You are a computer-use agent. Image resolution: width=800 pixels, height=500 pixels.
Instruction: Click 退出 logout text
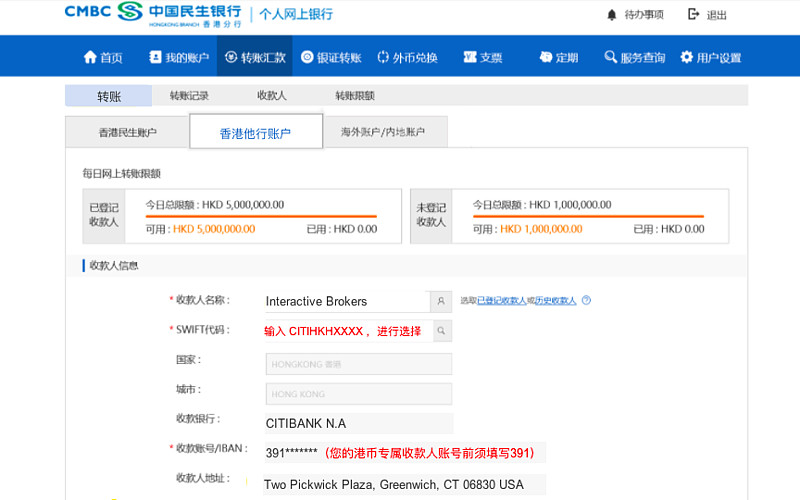(716, 15)
